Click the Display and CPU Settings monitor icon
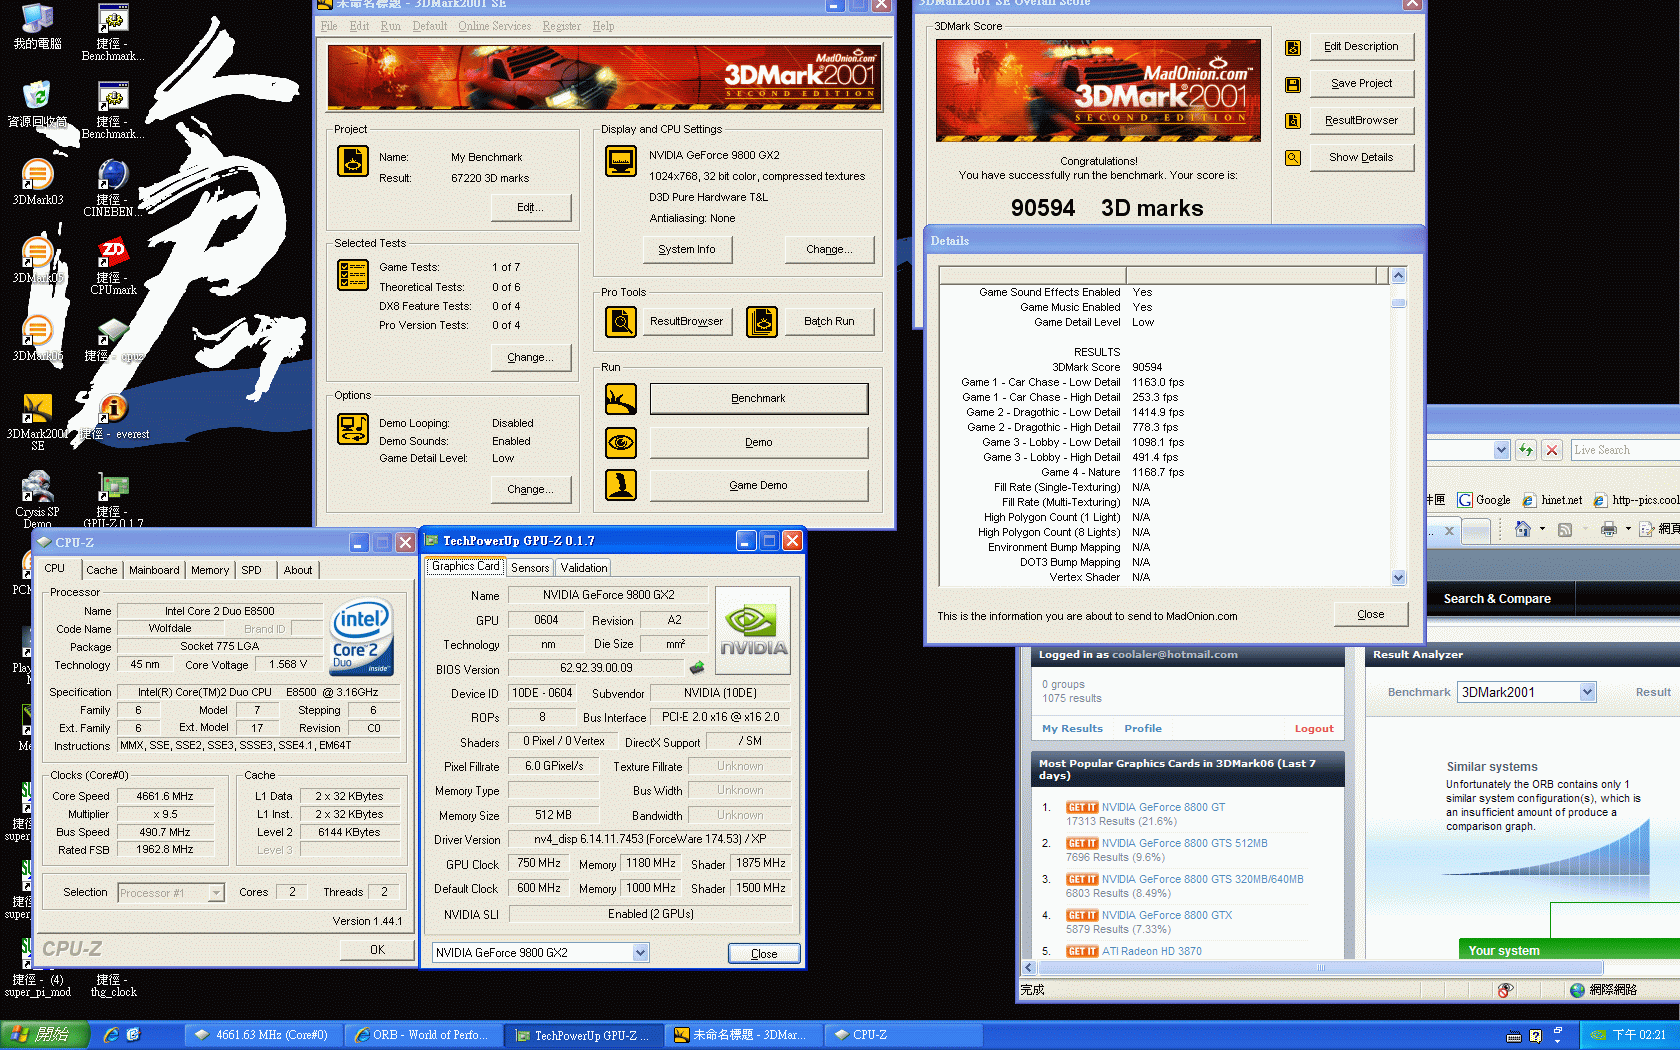The width and height of the screenshot is (1680, 1050). point(621,161)
